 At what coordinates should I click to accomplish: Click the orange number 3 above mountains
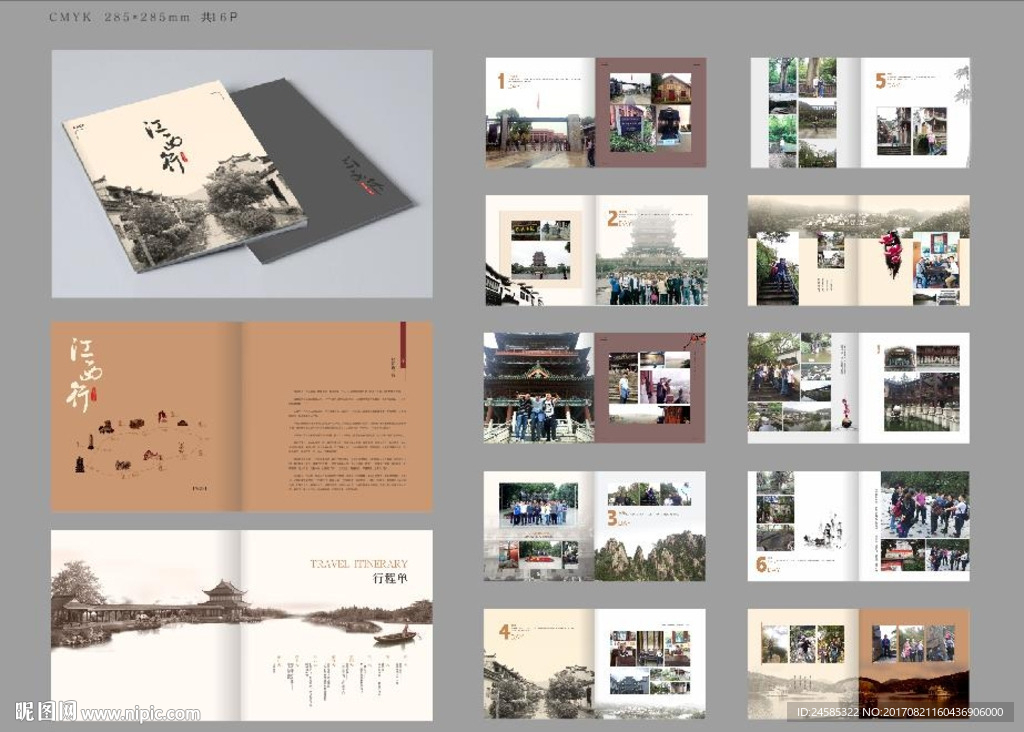612,518
